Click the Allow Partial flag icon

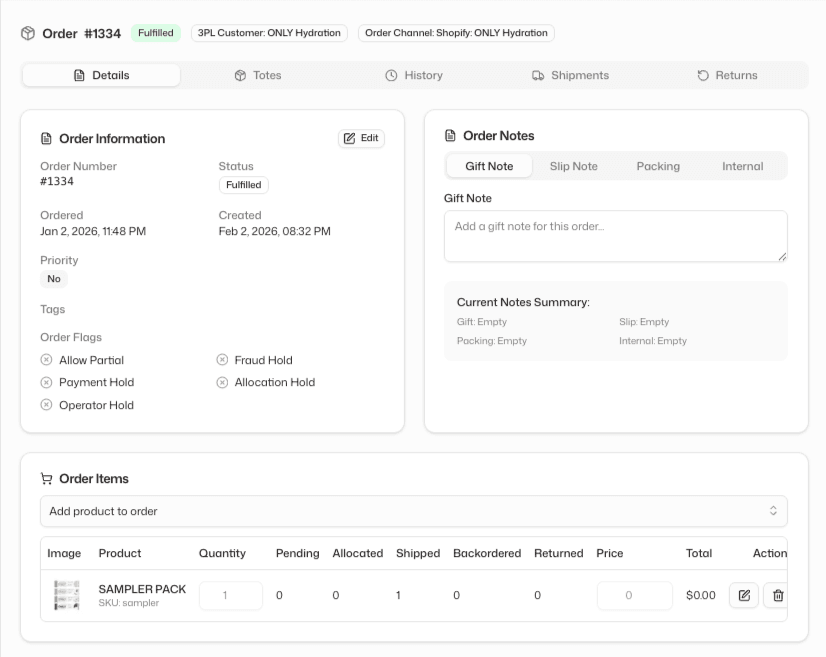tap(46, 360)
